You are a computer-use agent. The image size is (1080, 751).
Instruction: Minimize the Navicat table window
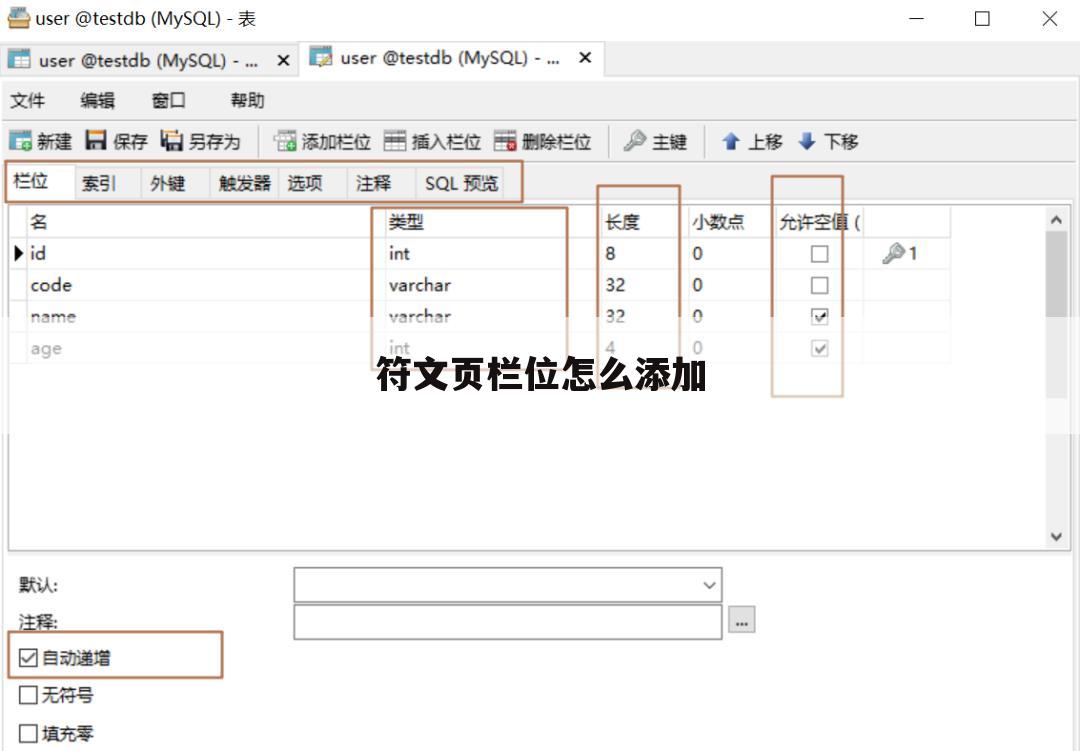click(x=917, y=19)
